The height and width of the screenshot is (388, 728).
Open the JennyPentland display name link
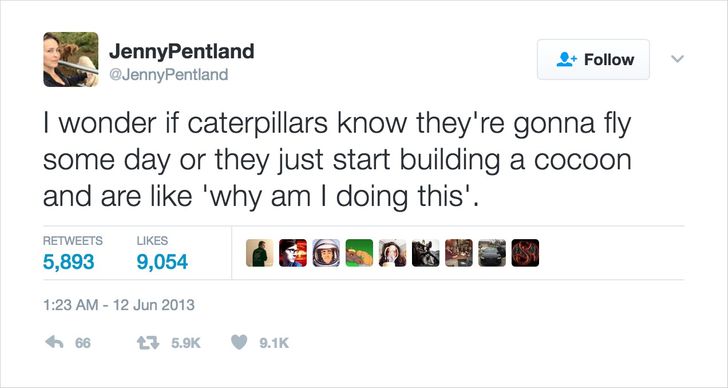pyautogui.click(x=182, y=51)
